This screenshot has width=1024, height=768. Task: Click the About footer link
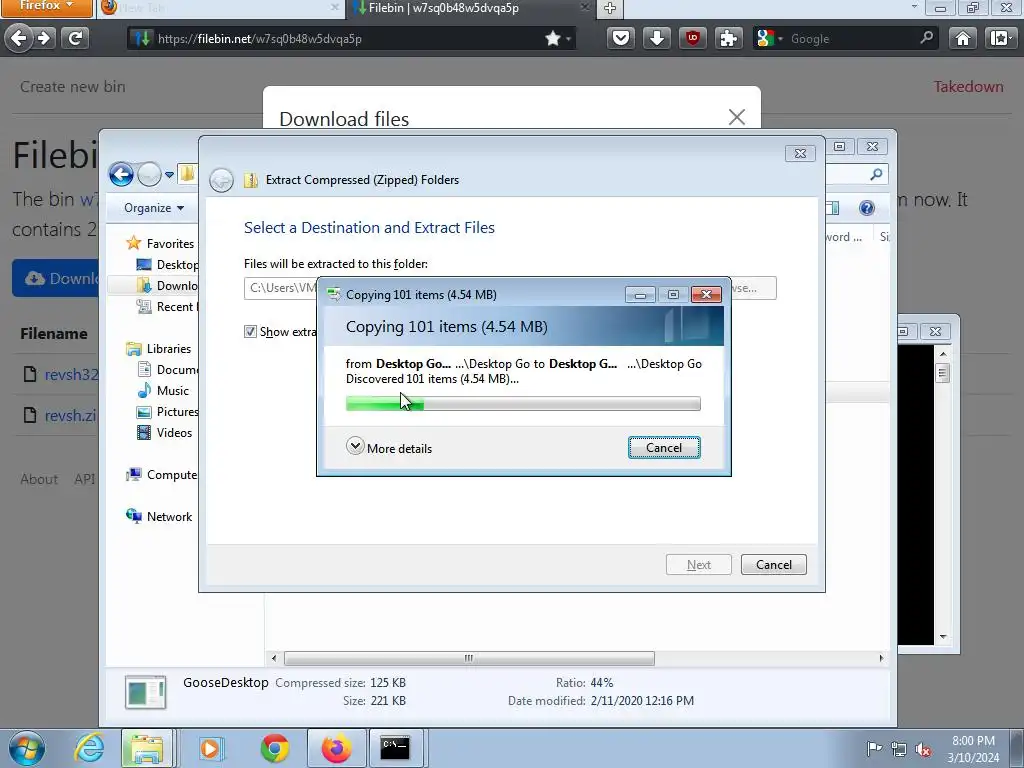click(x=39, y=479)
